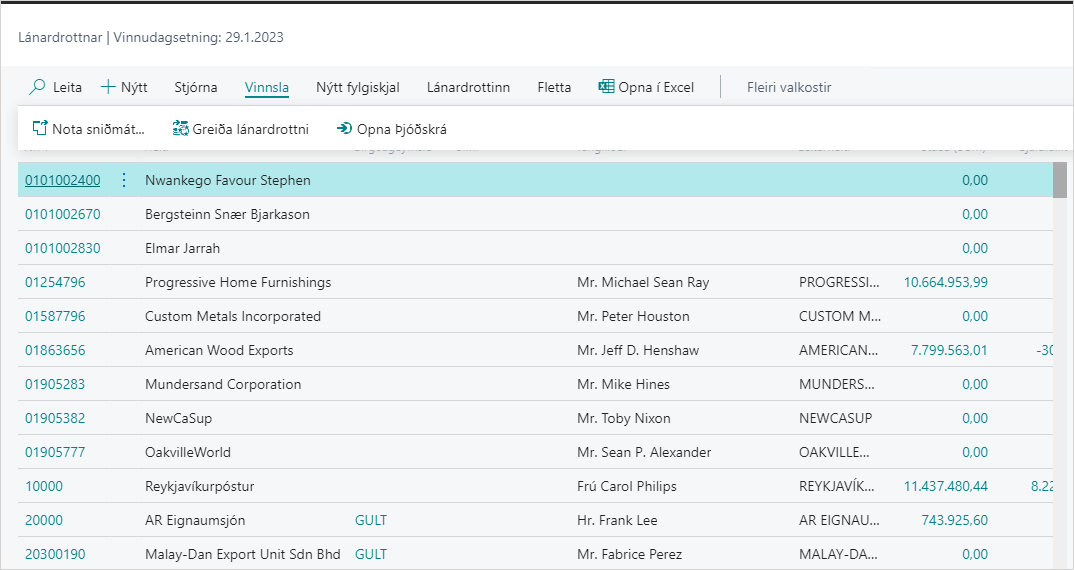Click the name Bergsteinn Snær Bjarkason
This screenshot has width=1074, height=570.
point(227,214)
